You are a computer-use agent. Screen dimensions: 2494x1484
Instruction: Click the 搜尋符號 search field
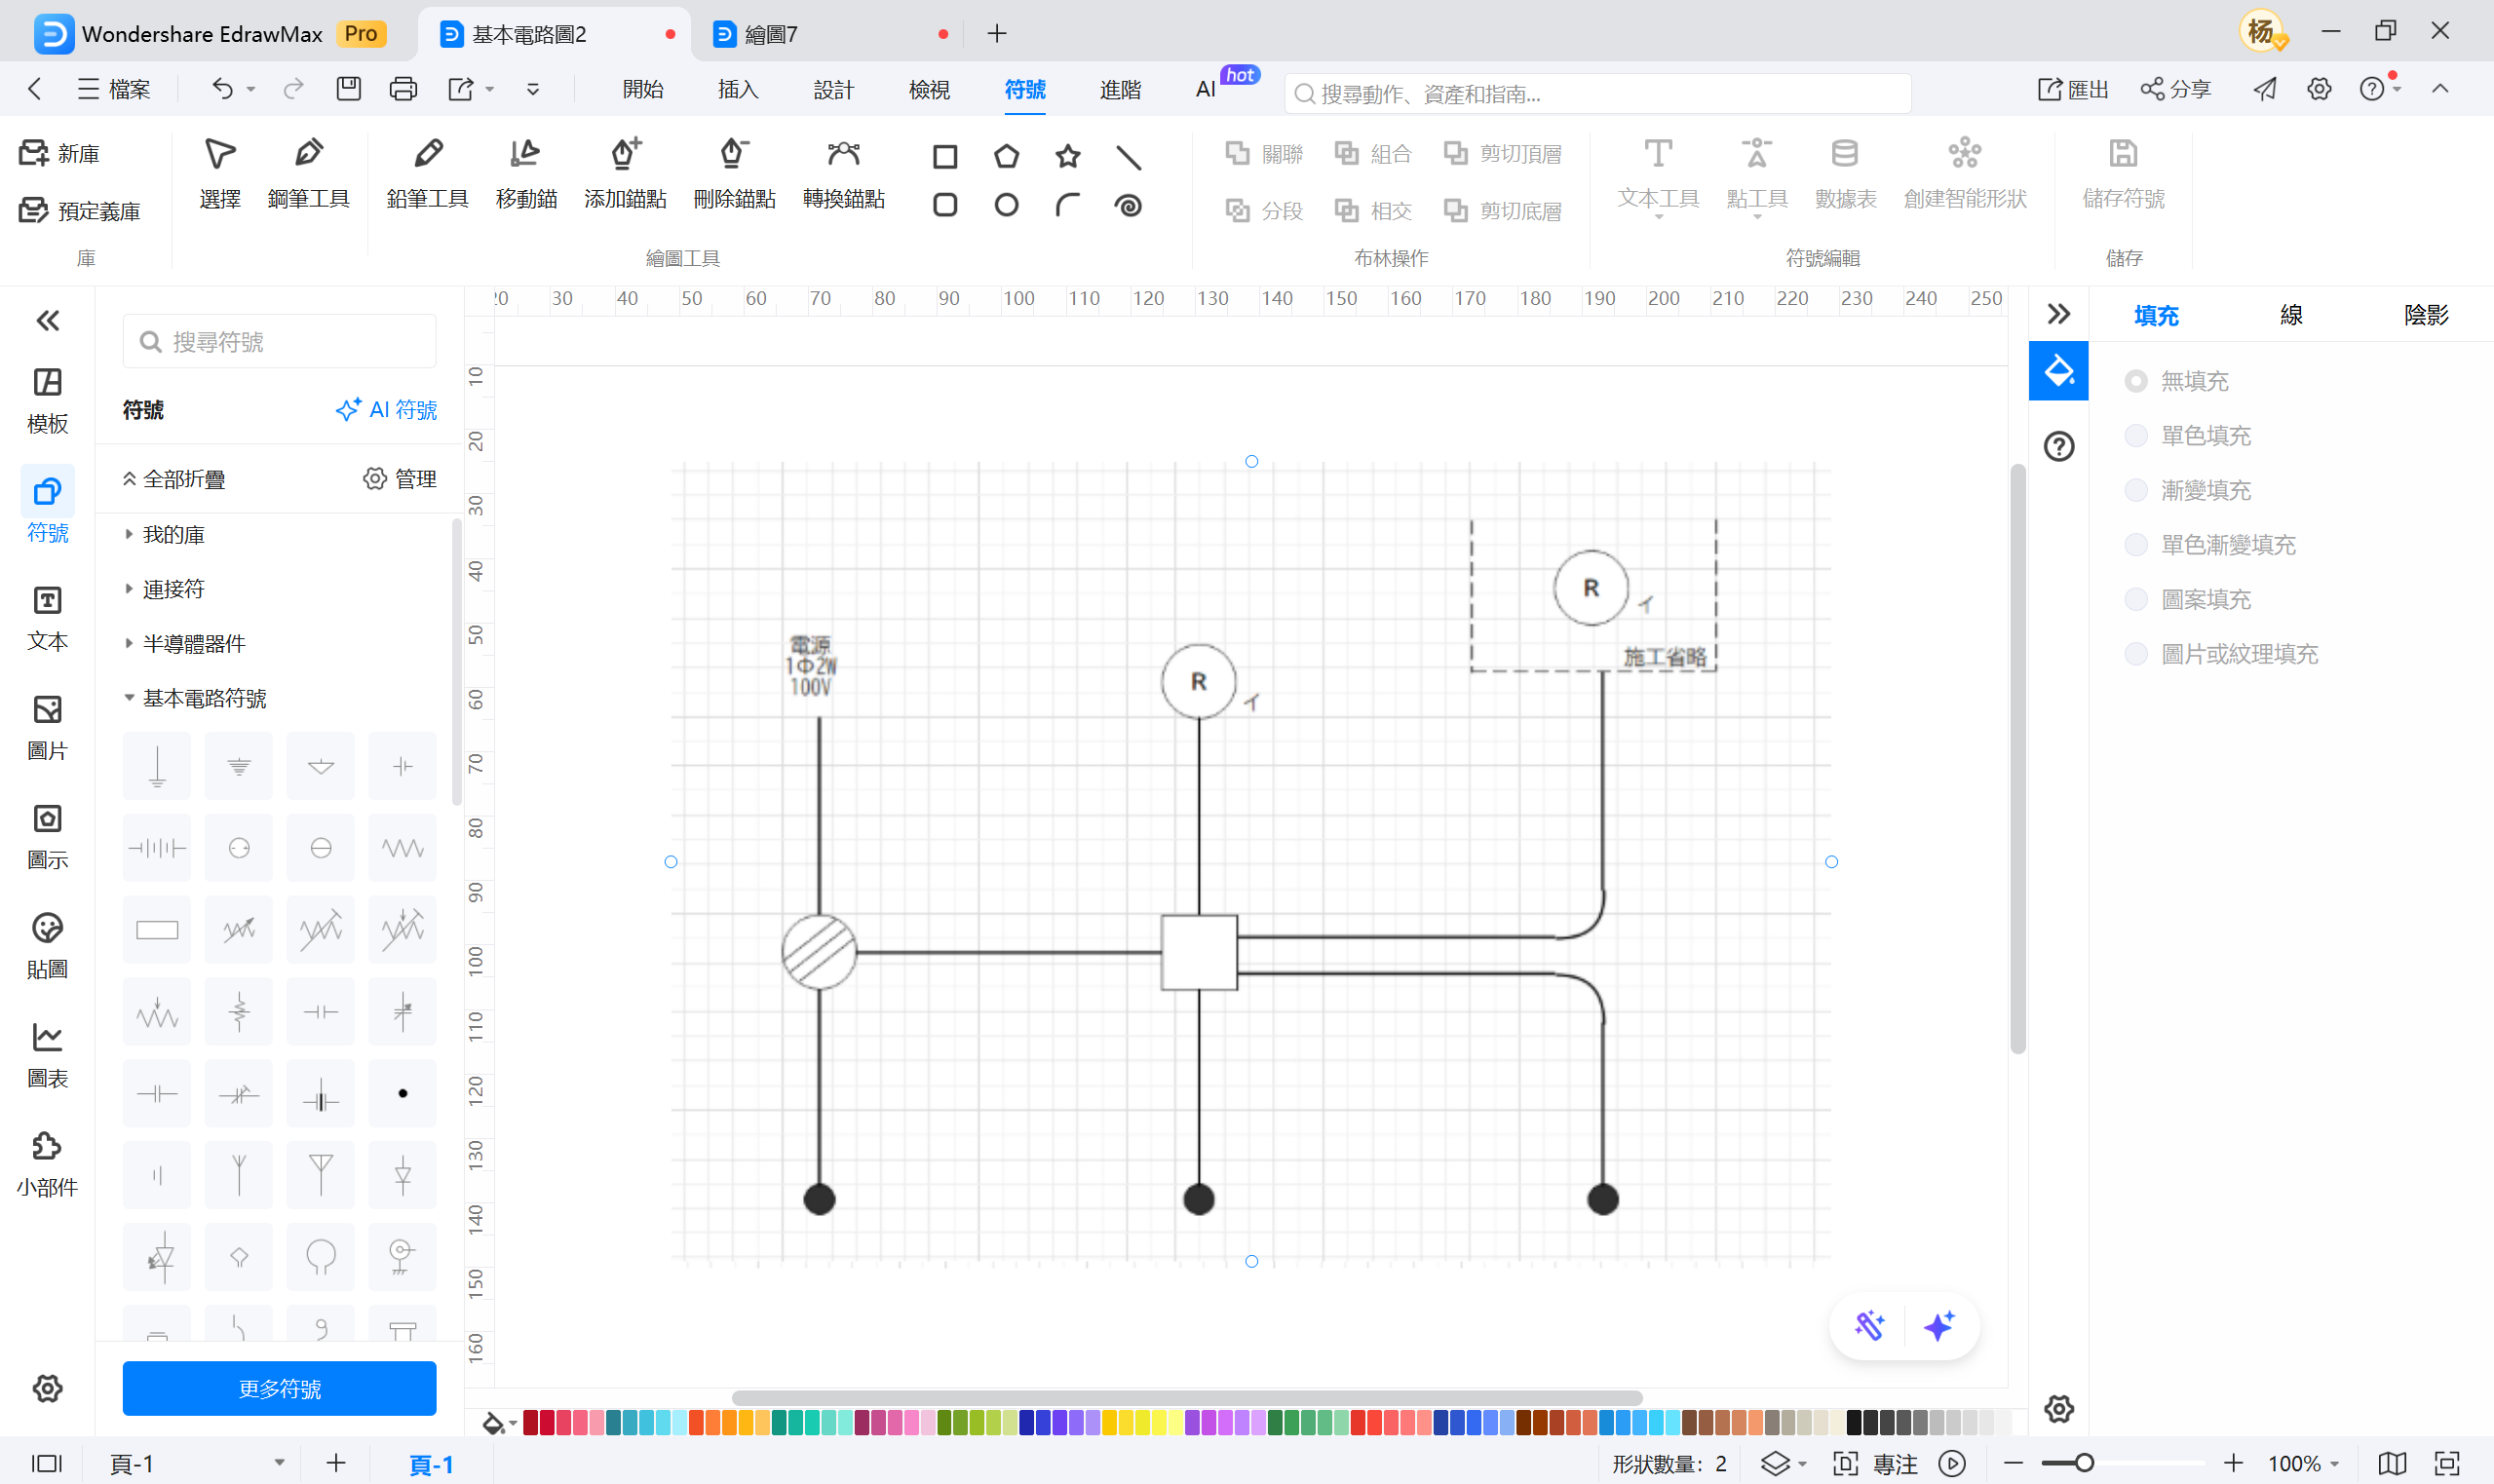tap(279, 342)
